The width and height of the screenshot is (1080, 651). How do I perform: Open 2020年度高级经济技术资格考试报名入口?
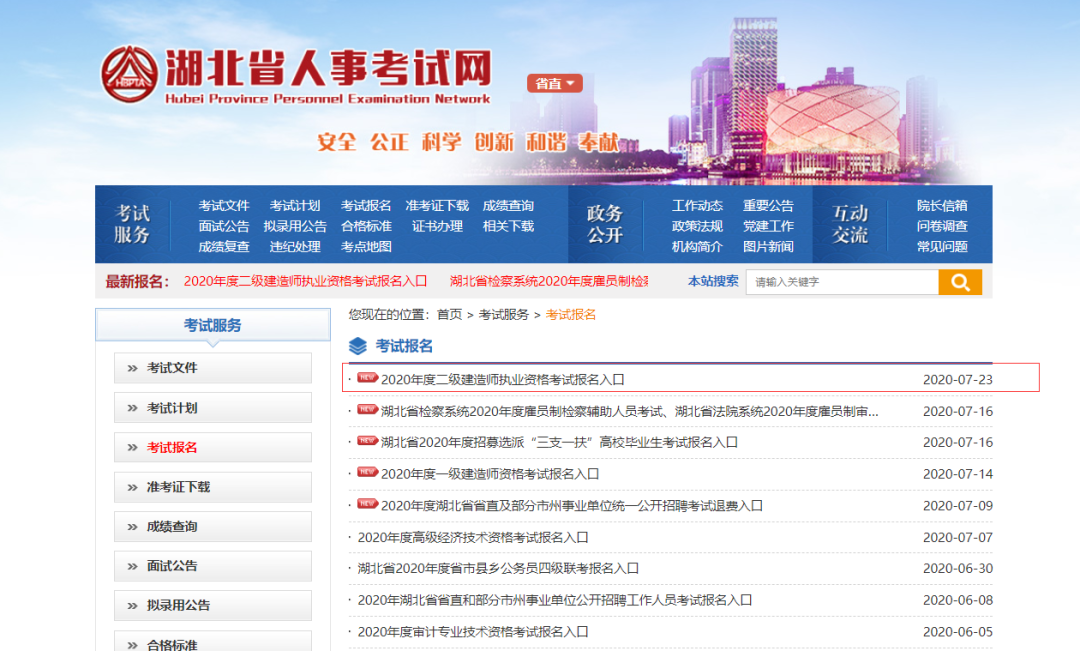[473, 537]
